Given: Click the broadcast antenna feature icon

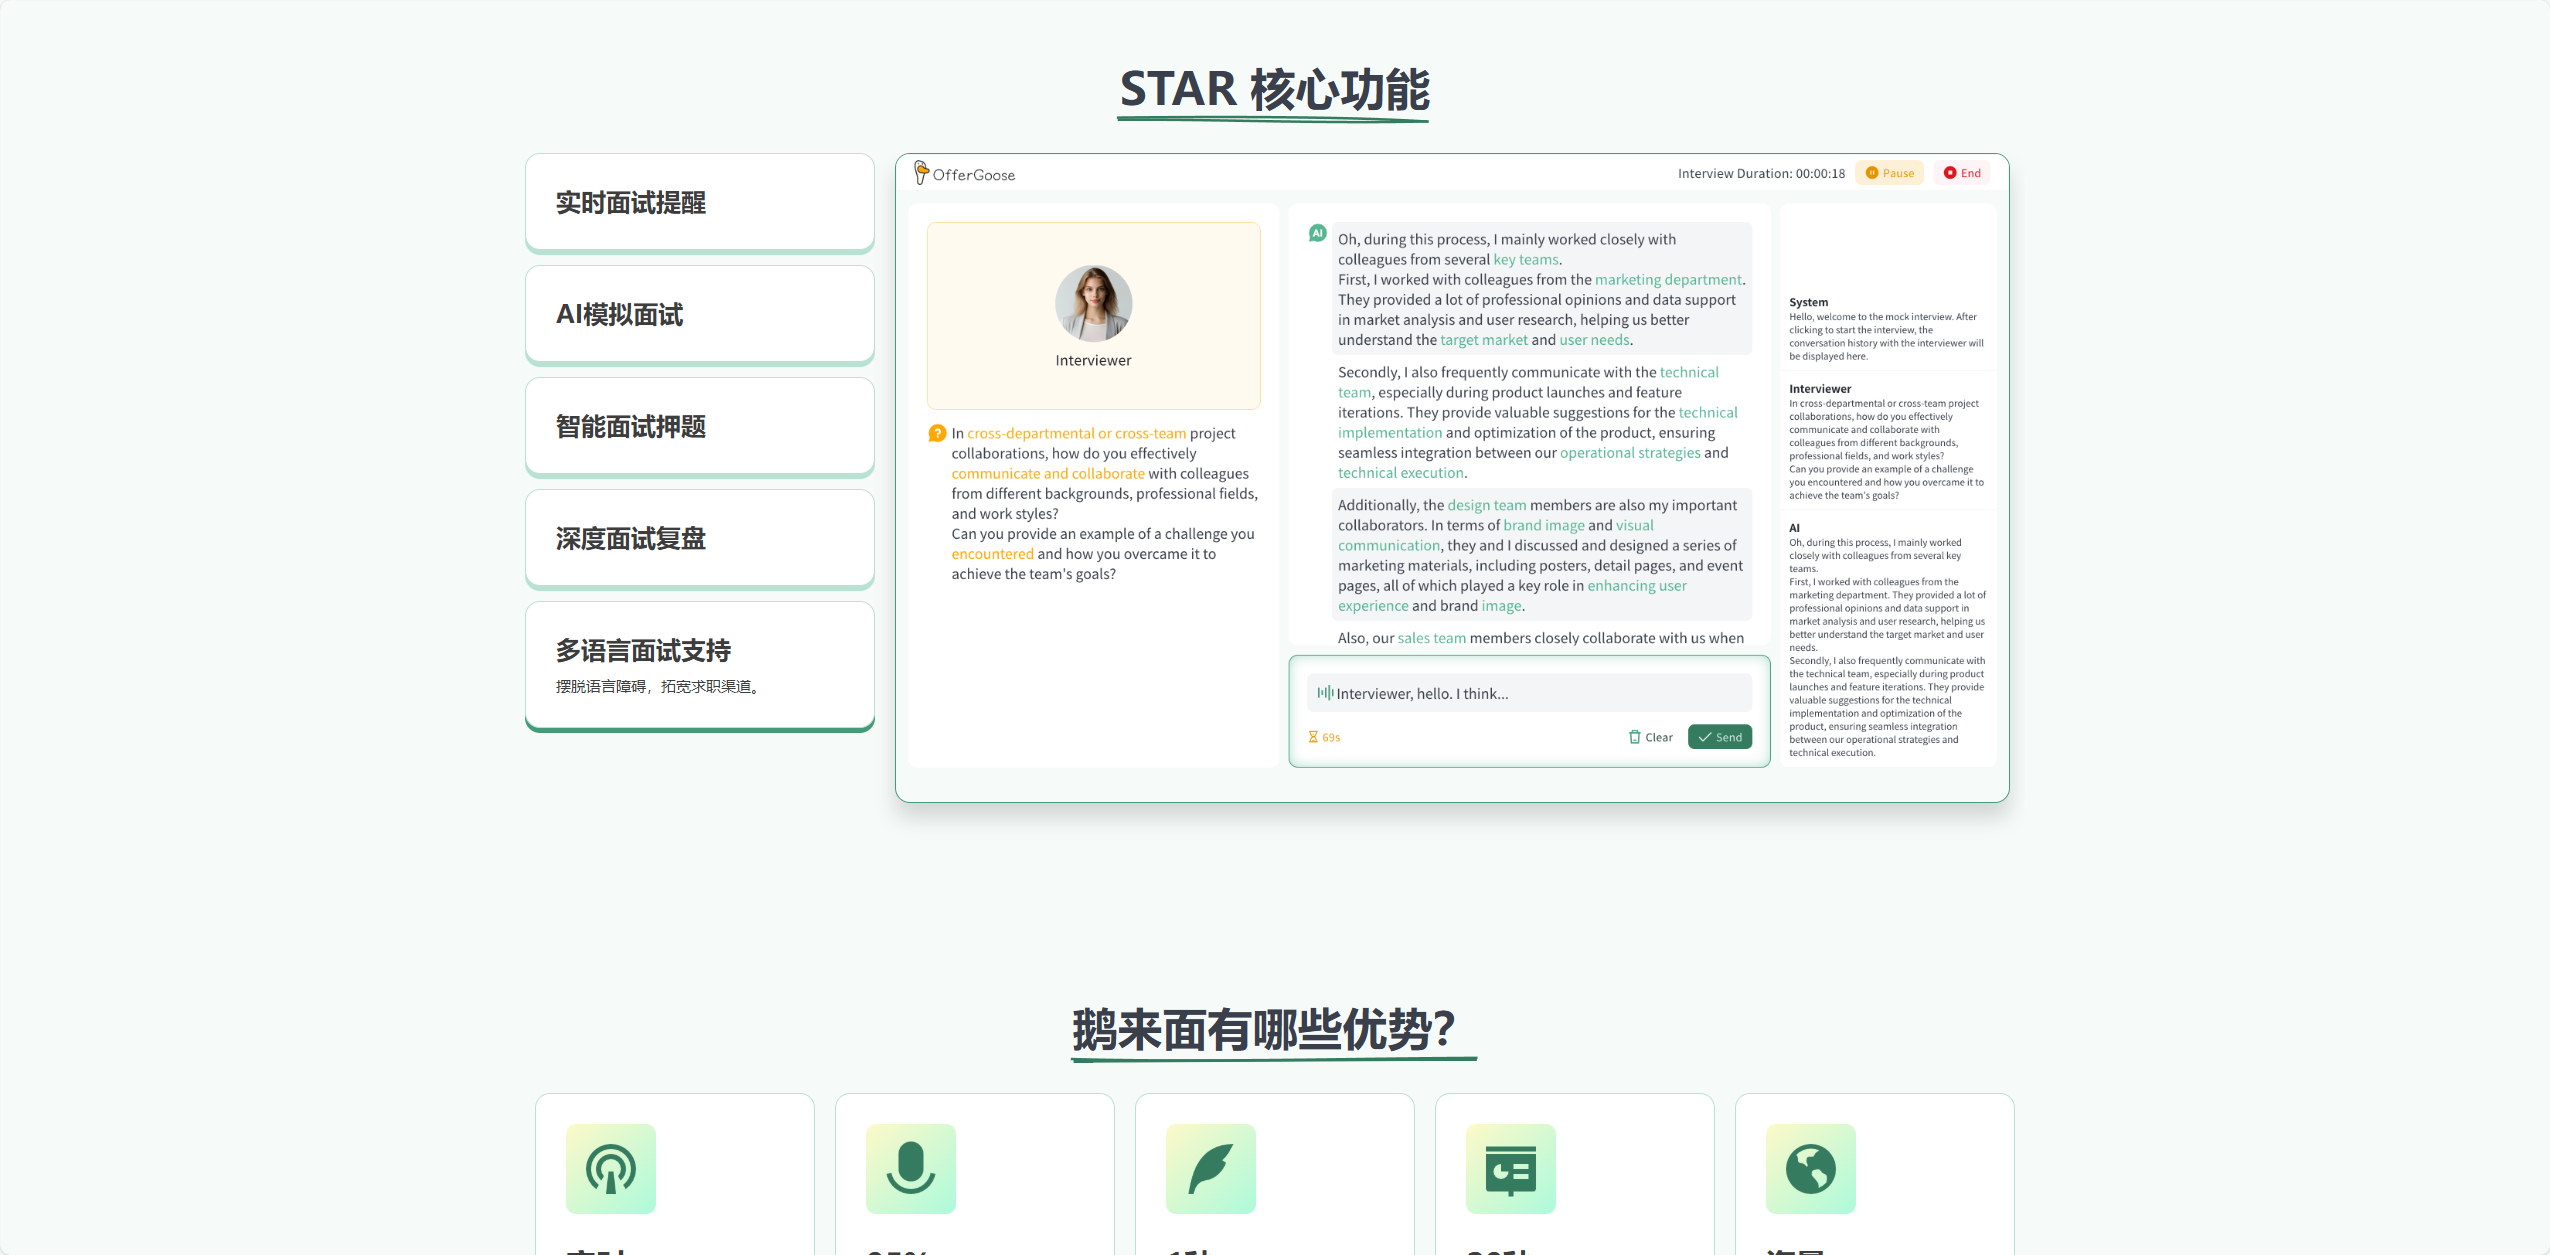Looking at the screenshot, I should click(x=611, y=1169).
